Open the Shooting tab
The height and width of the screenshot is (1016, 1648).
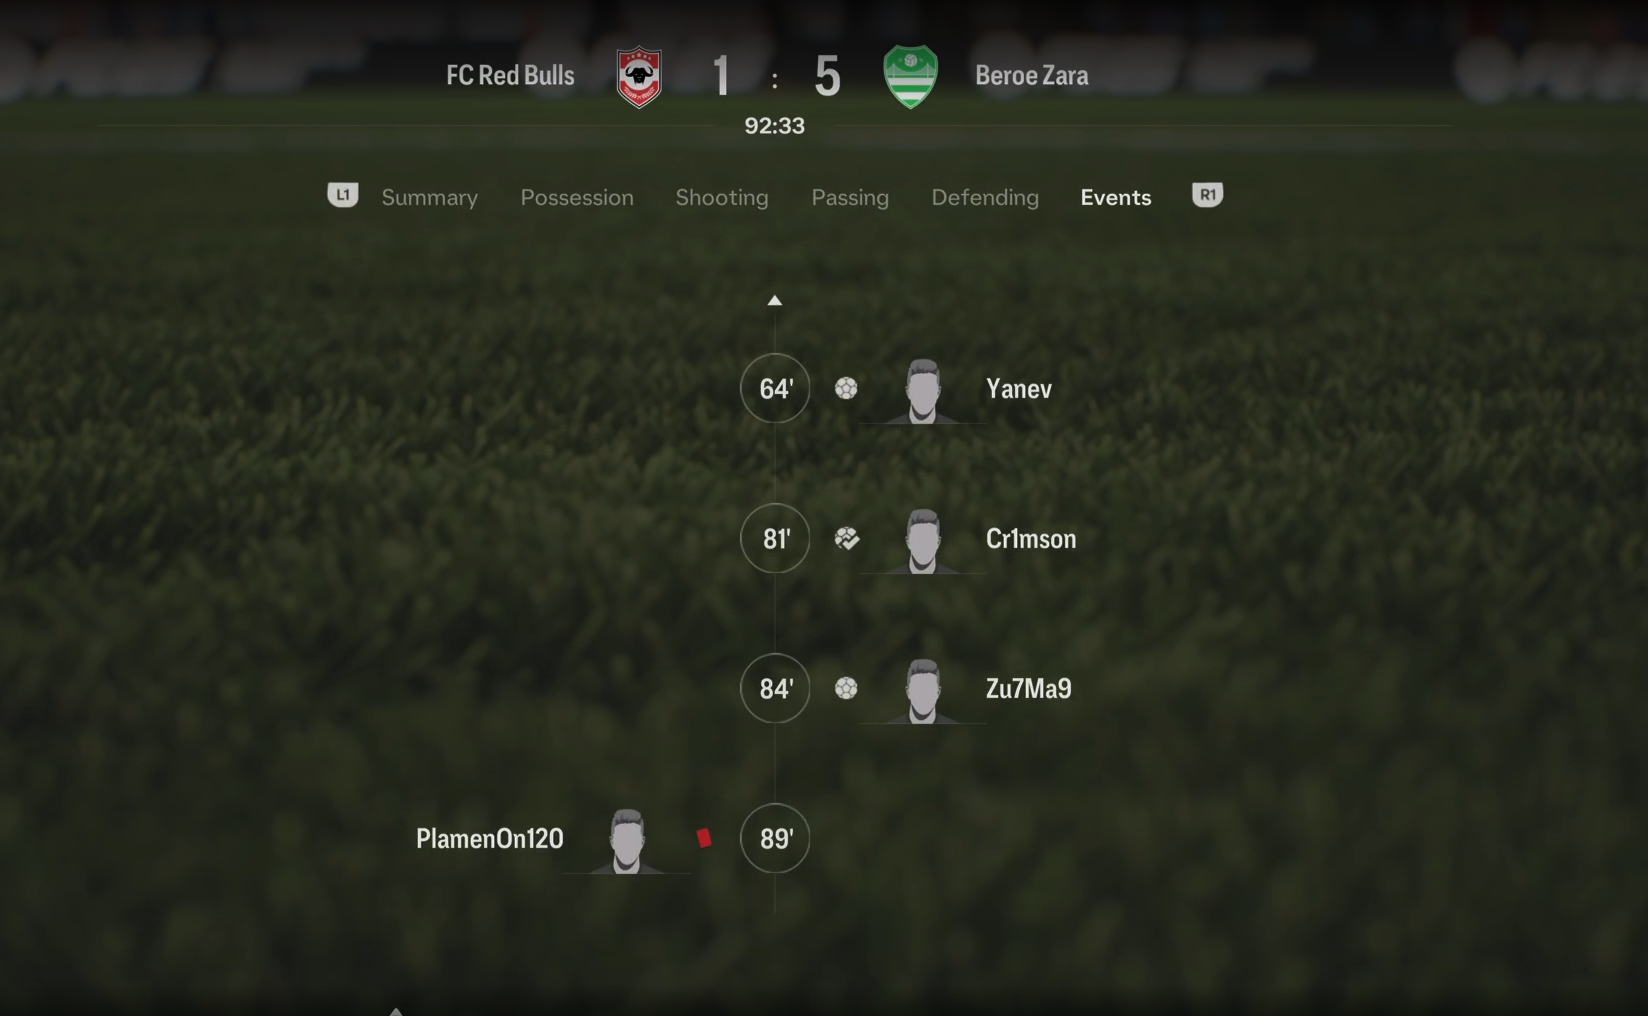coord(722,197)
